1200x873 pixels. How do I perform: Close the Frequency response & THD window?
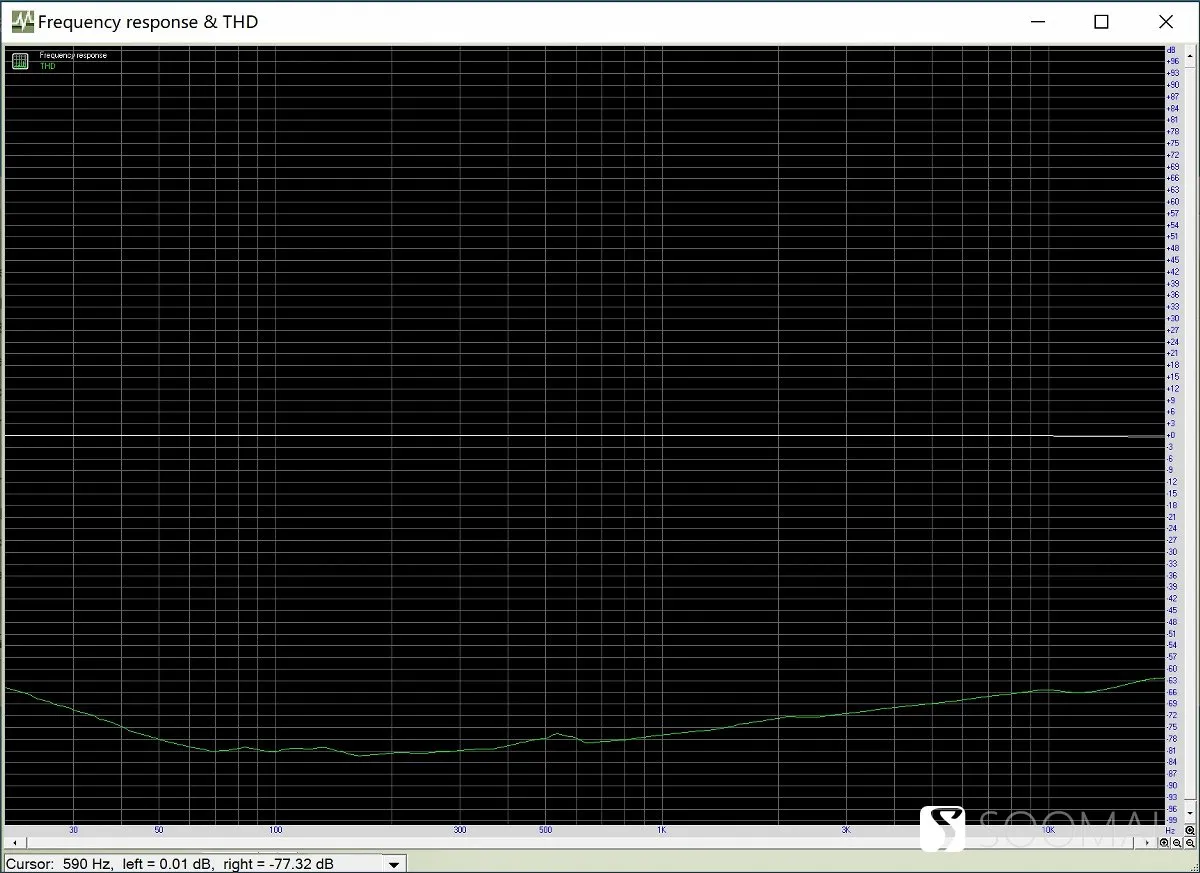click(1166, 22)
